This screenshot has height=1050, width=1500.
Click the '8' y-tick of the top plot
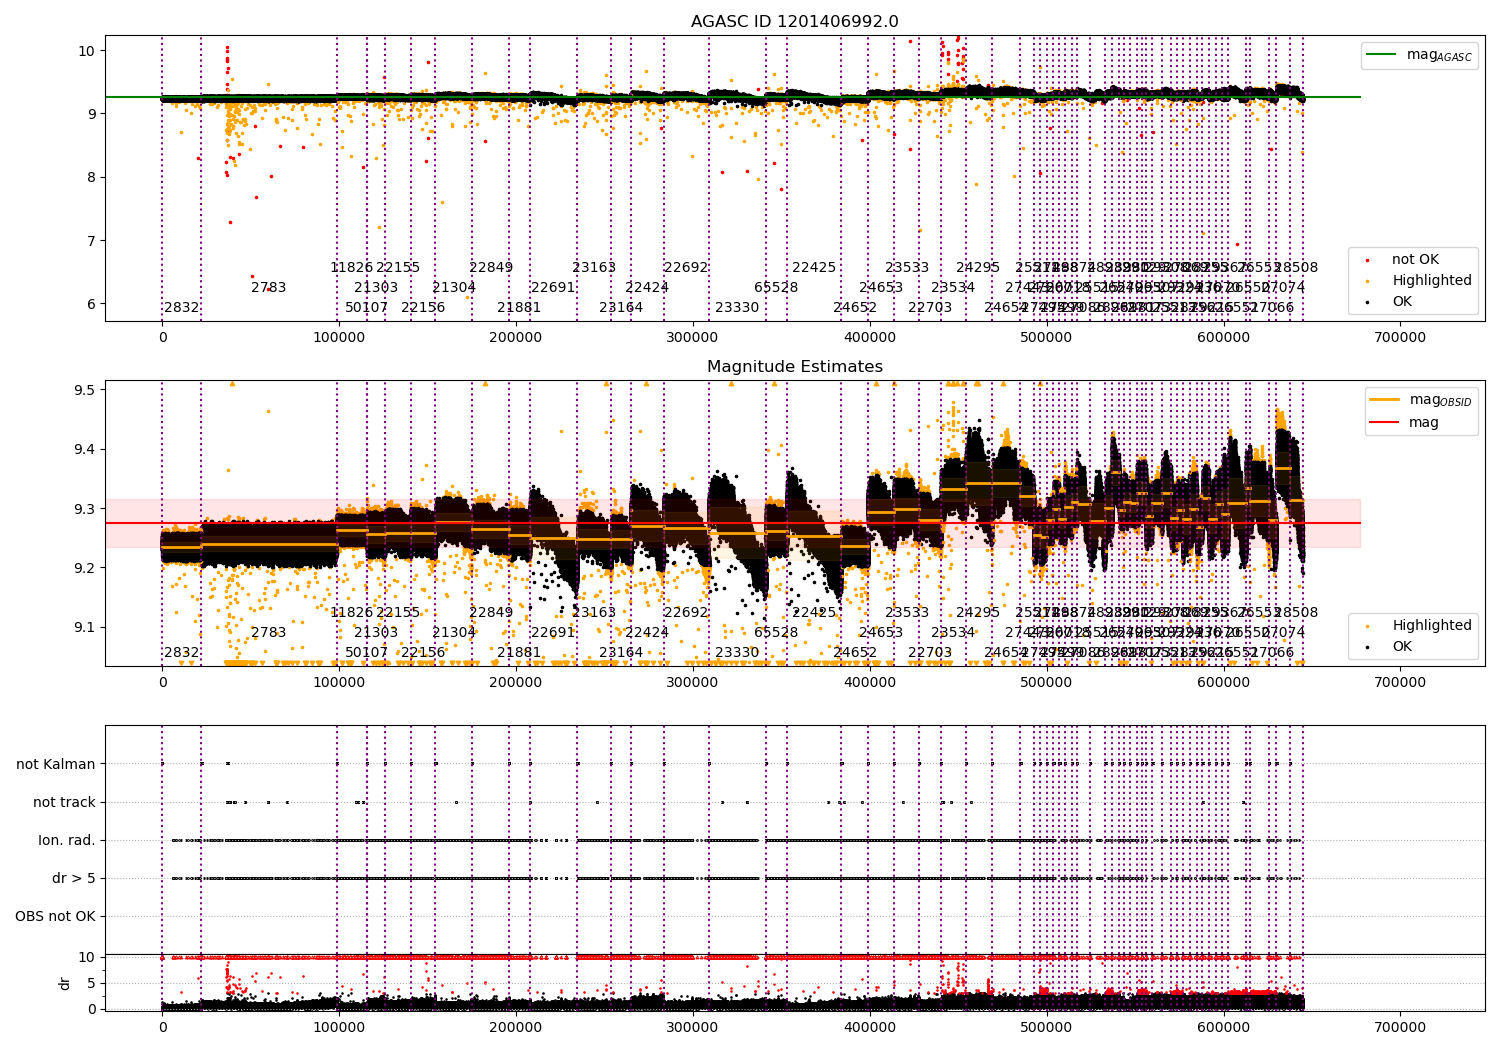point(90,177)
